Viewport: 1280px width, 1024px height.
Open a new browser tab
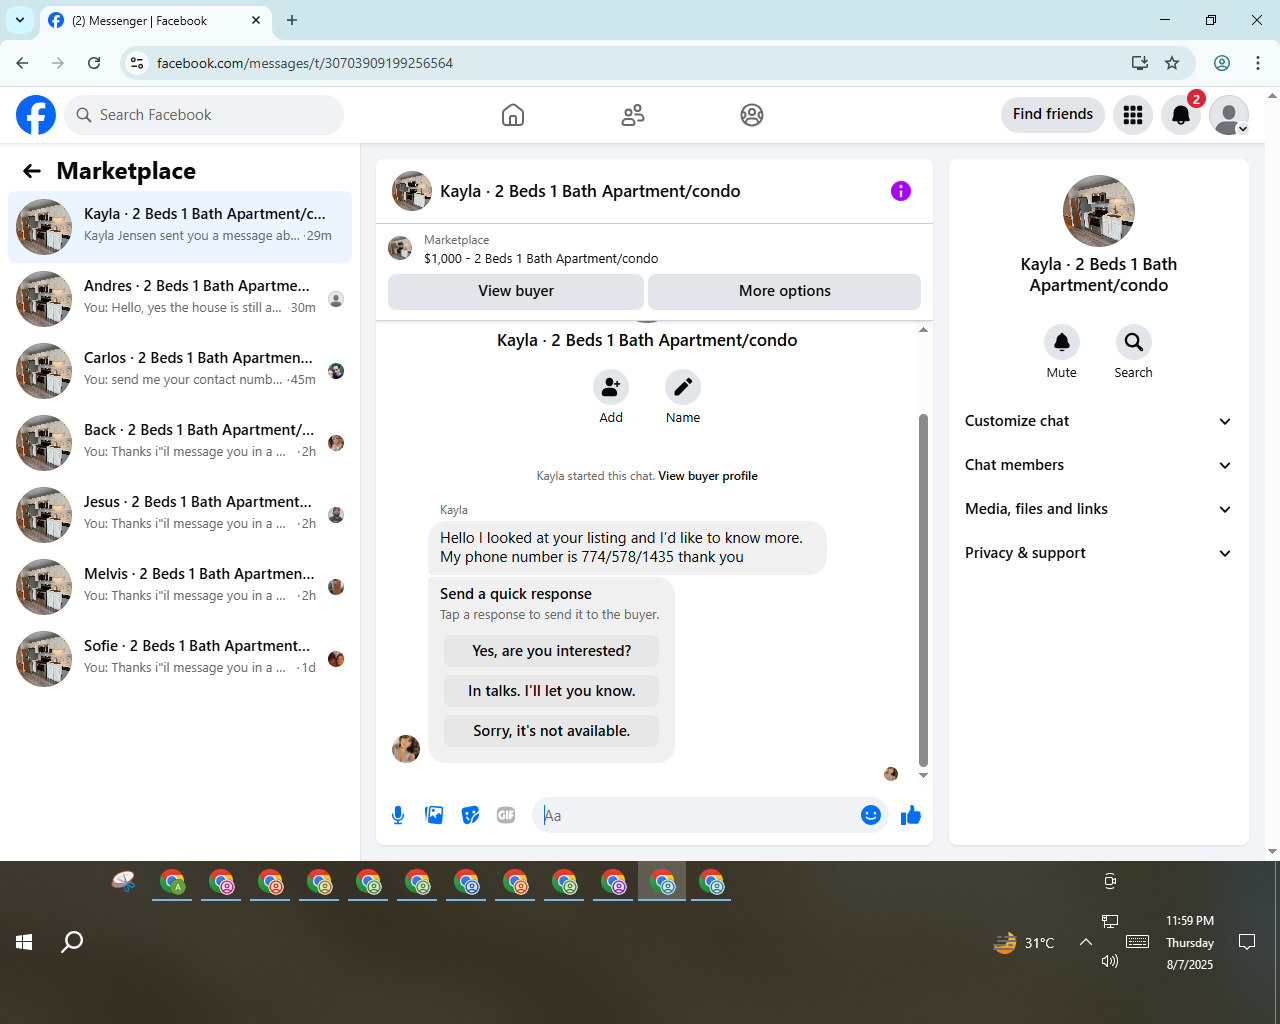pyautogui.click(x=292, y=20)
